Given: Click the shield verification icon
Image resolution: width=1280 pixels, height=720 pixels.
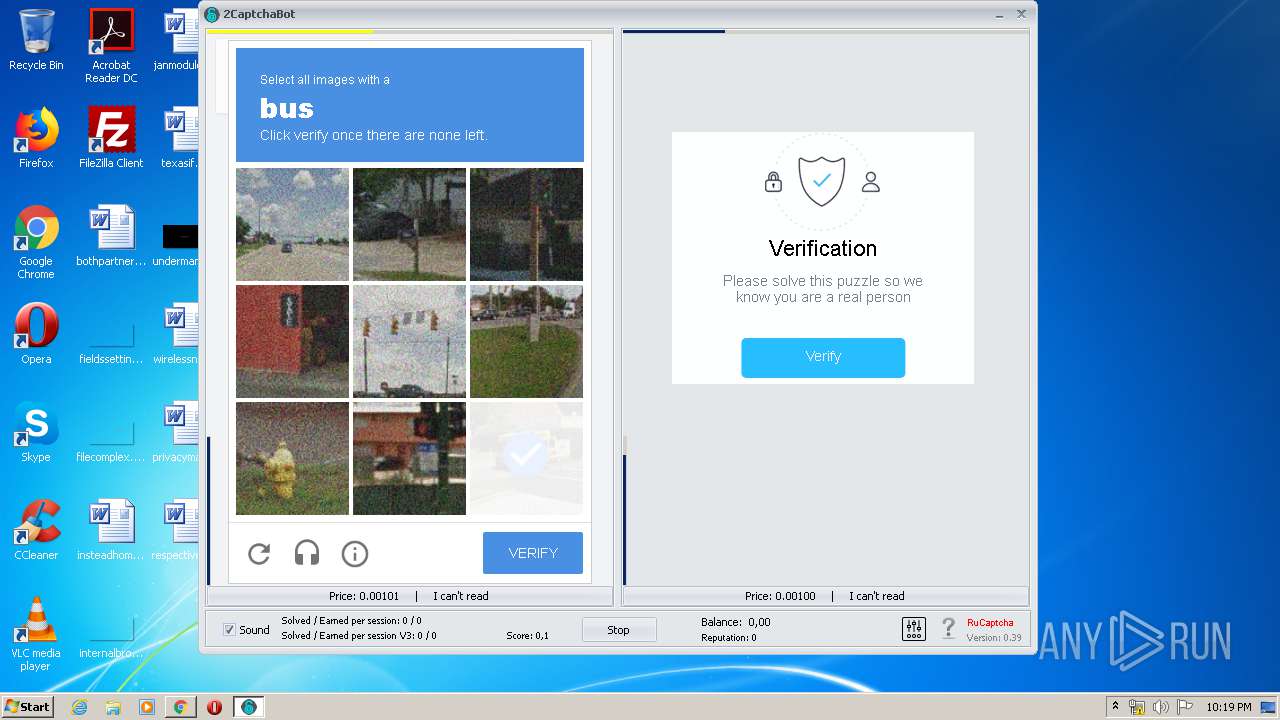Looking at the screenshot, I should pyautogui.click(x=822, y=181).
